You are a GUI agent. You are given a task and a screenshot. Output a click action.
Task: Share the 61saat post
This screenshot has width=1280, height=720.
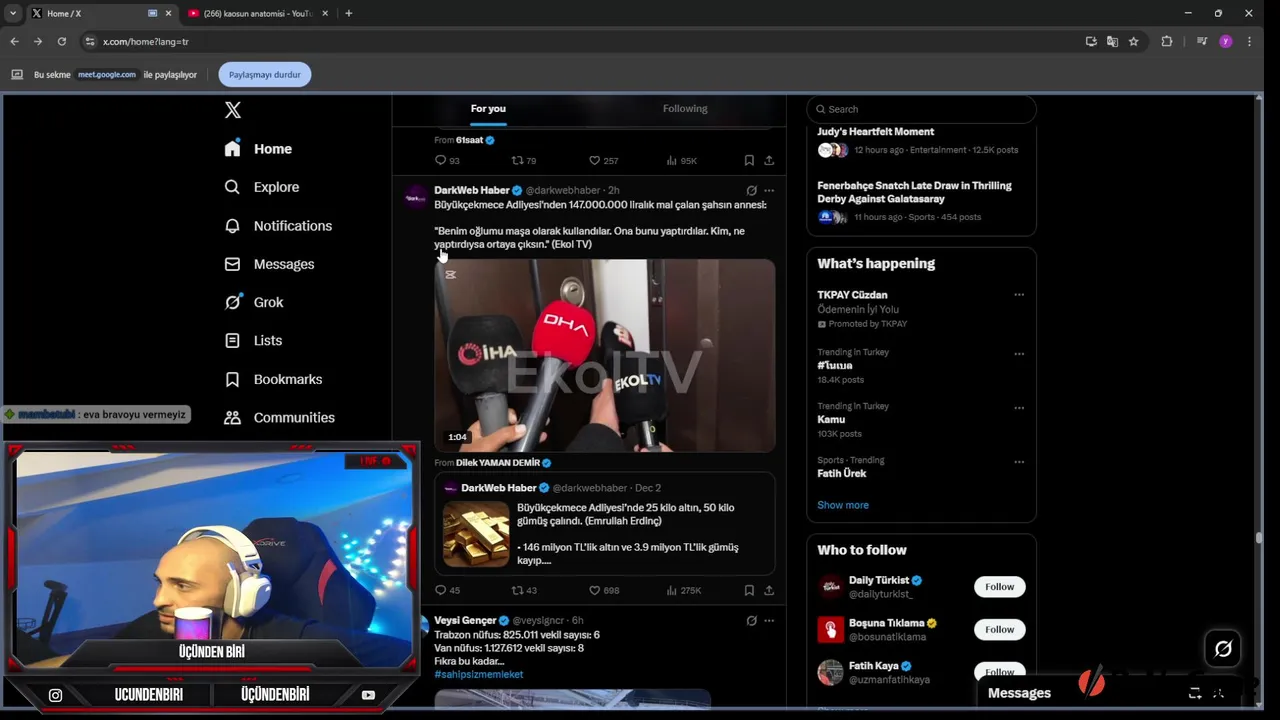769,160
